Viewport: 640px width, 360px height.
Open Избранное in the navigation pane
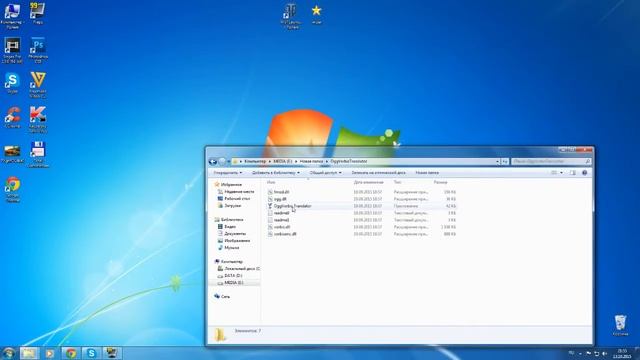[x=228, y=184]
